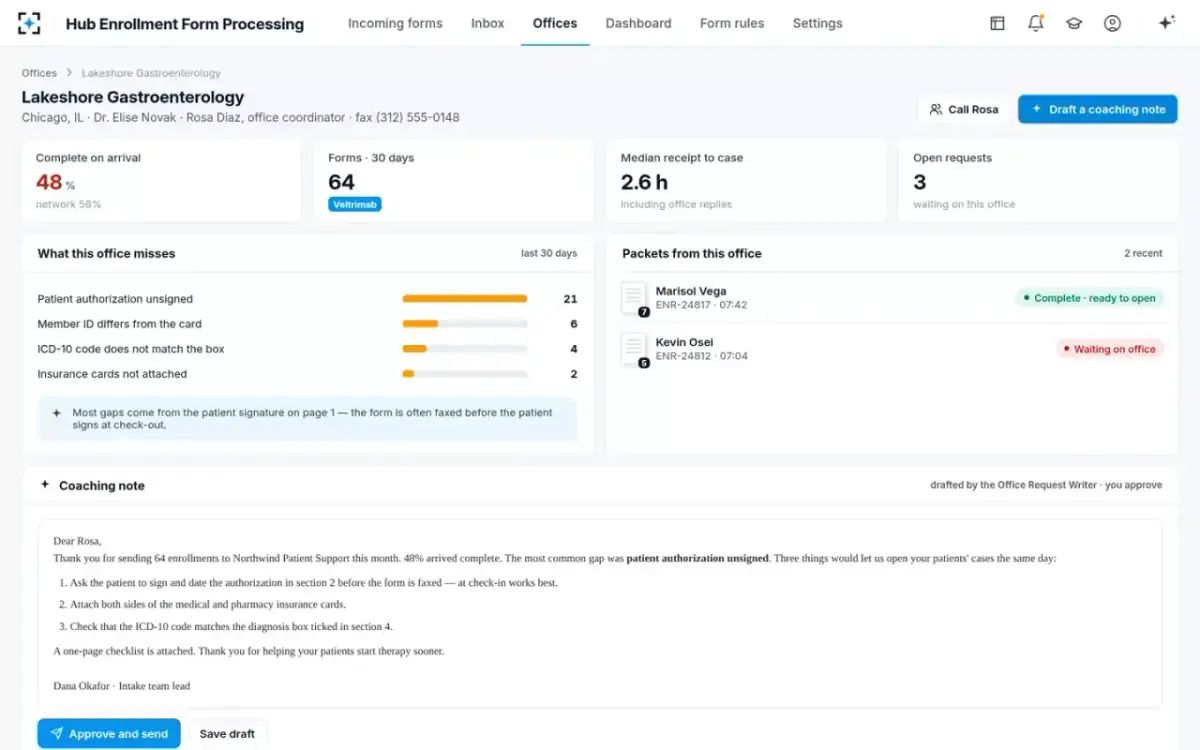The width and height of the screenshot is (1200, 750).
Task: Click Draft a coaching note button
Action: (x=1098, y=109)
